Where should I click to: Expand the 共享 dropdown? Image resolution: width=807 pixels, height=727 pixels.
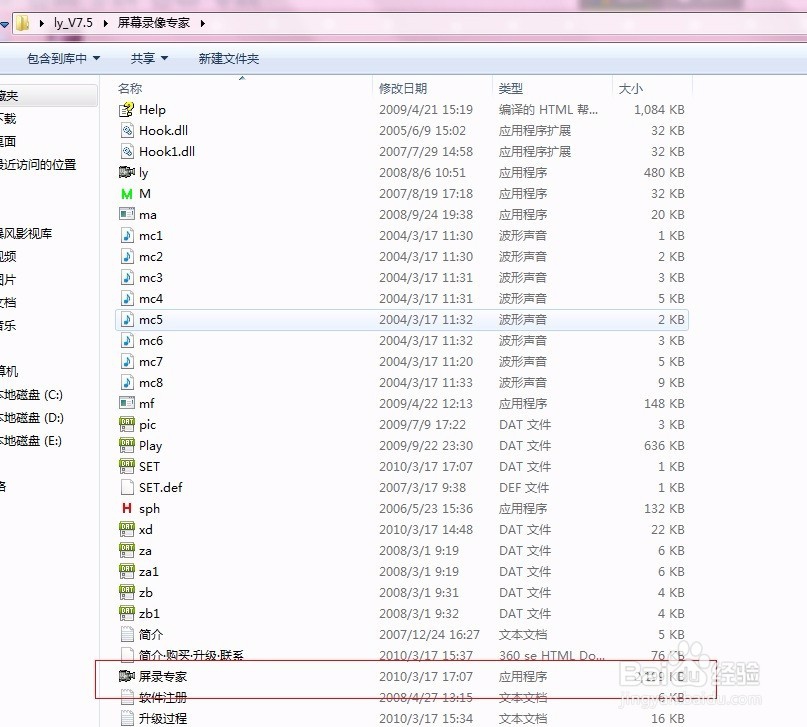[148, 58]
